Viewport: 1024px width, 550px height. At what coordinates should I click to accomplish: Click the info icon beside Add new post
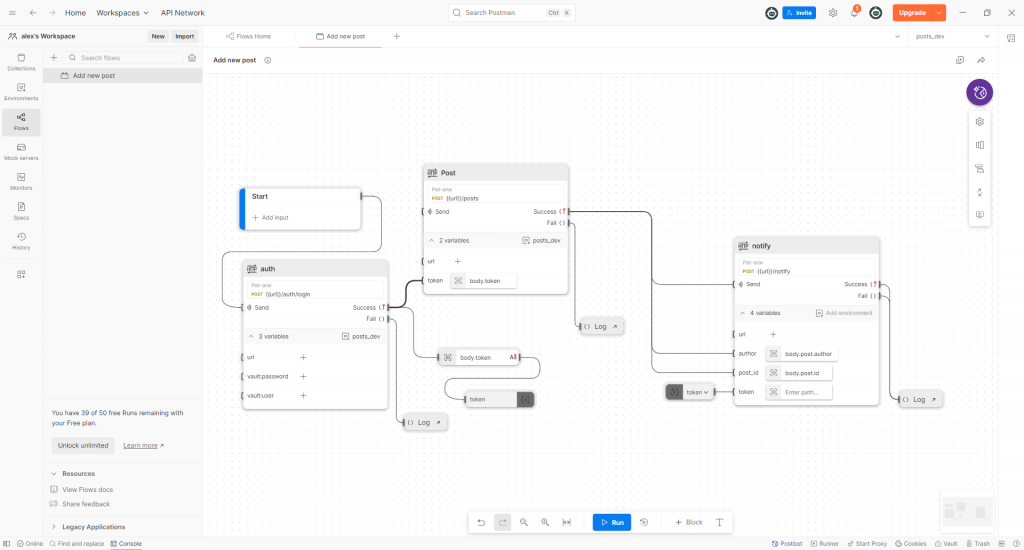pos(268,60)
